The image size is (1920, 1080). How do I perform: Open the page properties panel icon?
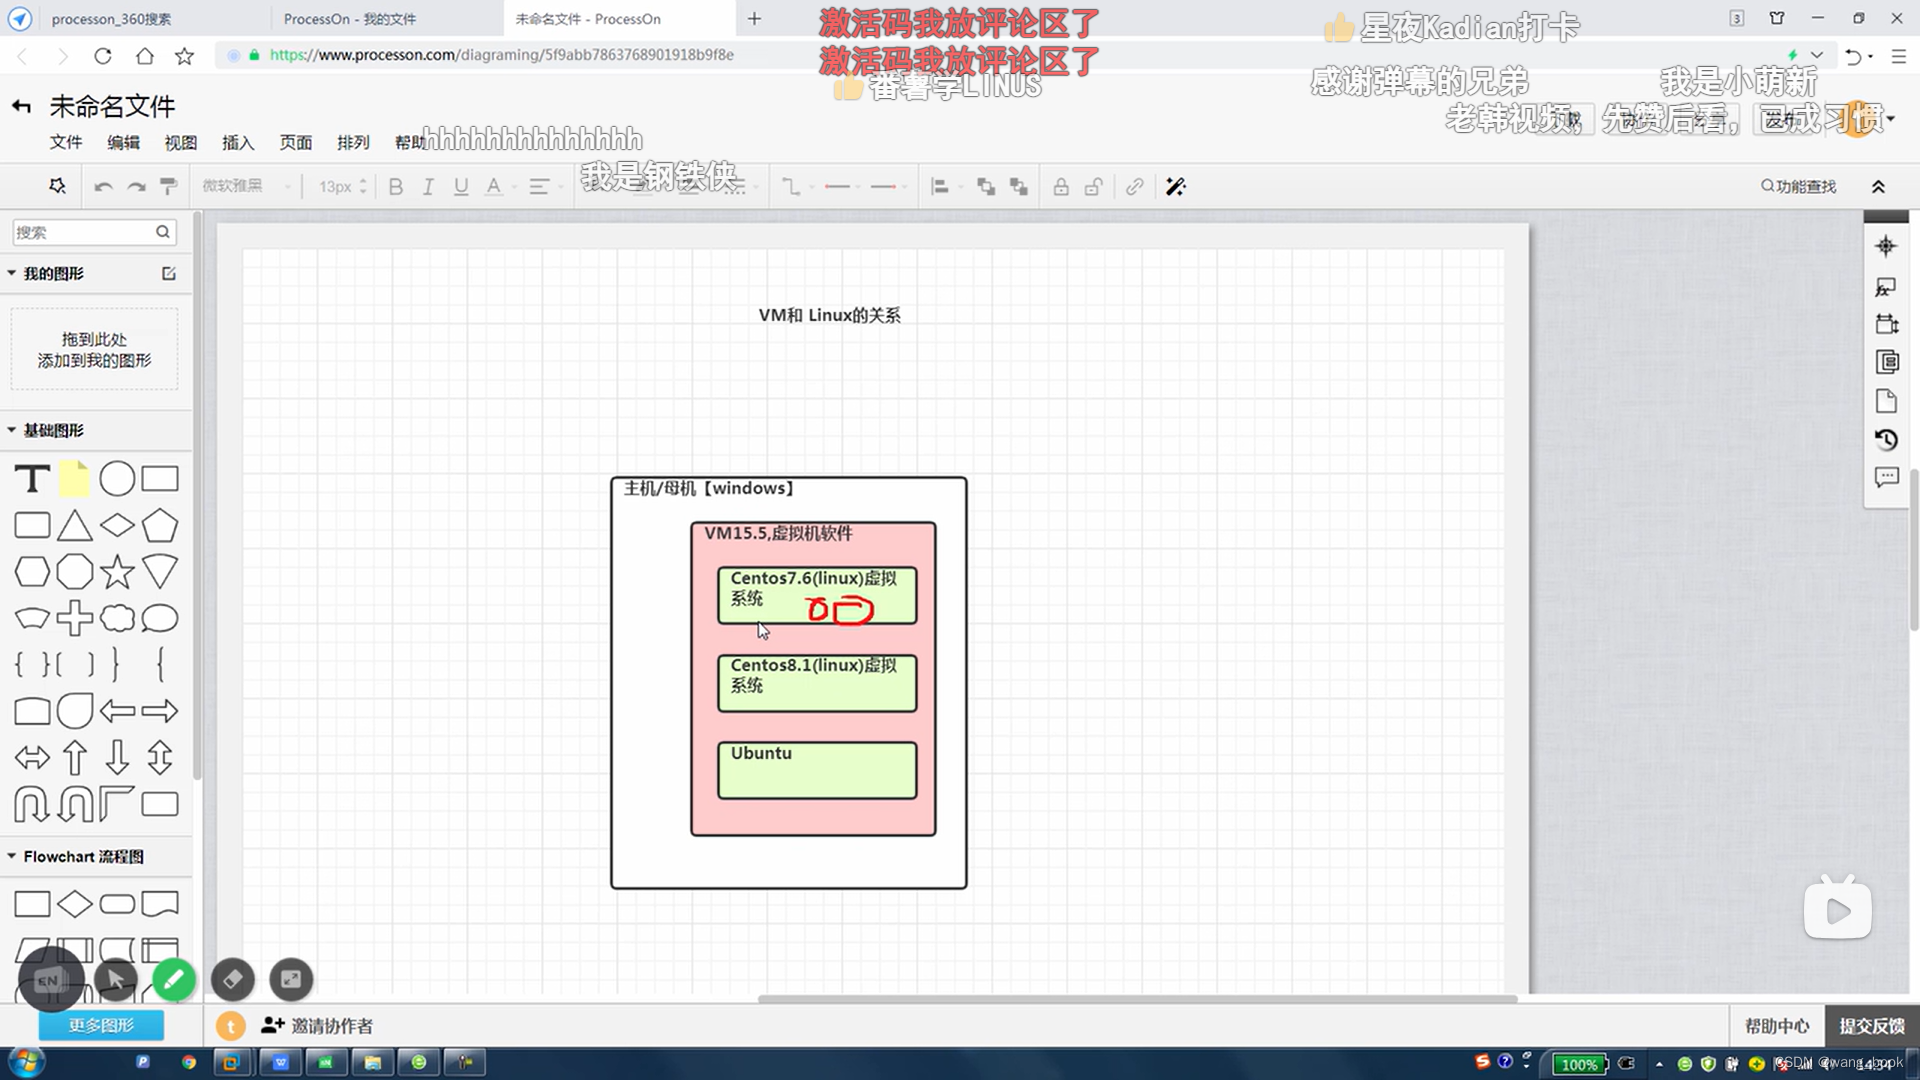coord(1886,402)
